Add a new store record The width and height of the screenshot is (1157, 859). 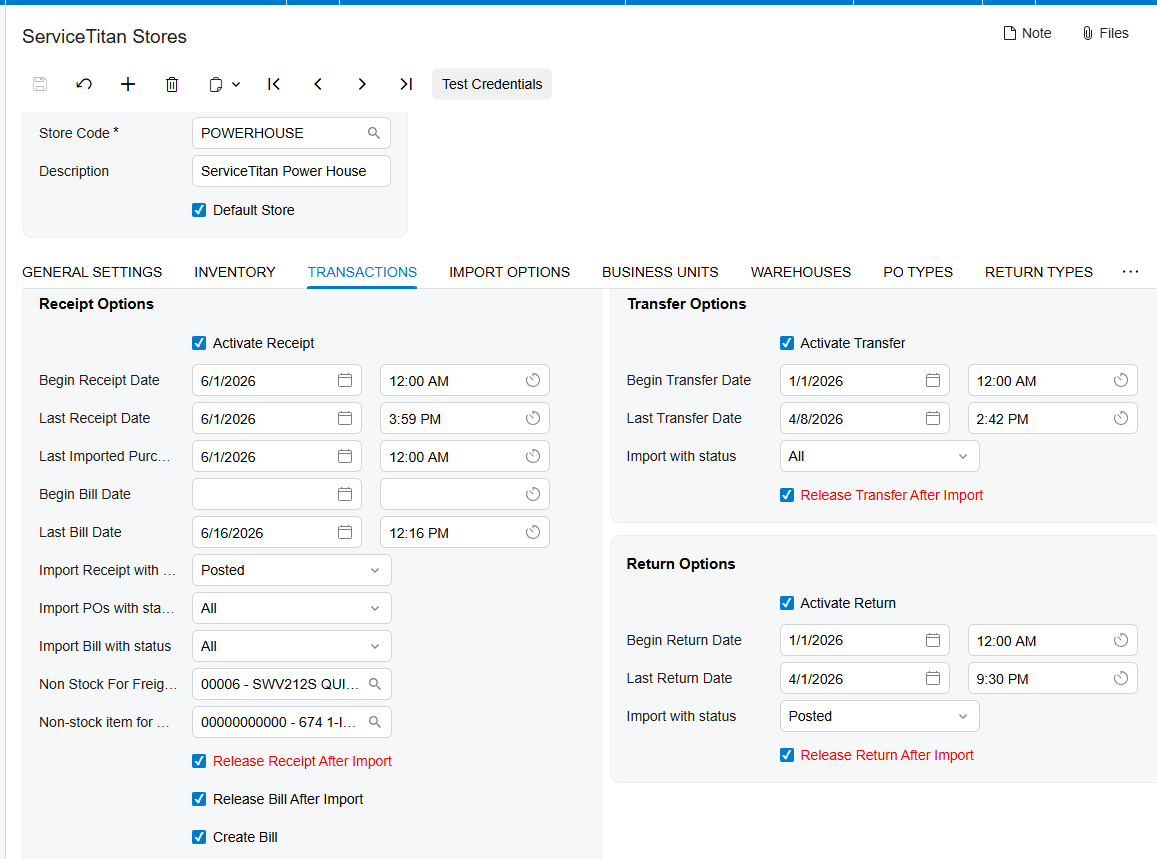(128, 84)
